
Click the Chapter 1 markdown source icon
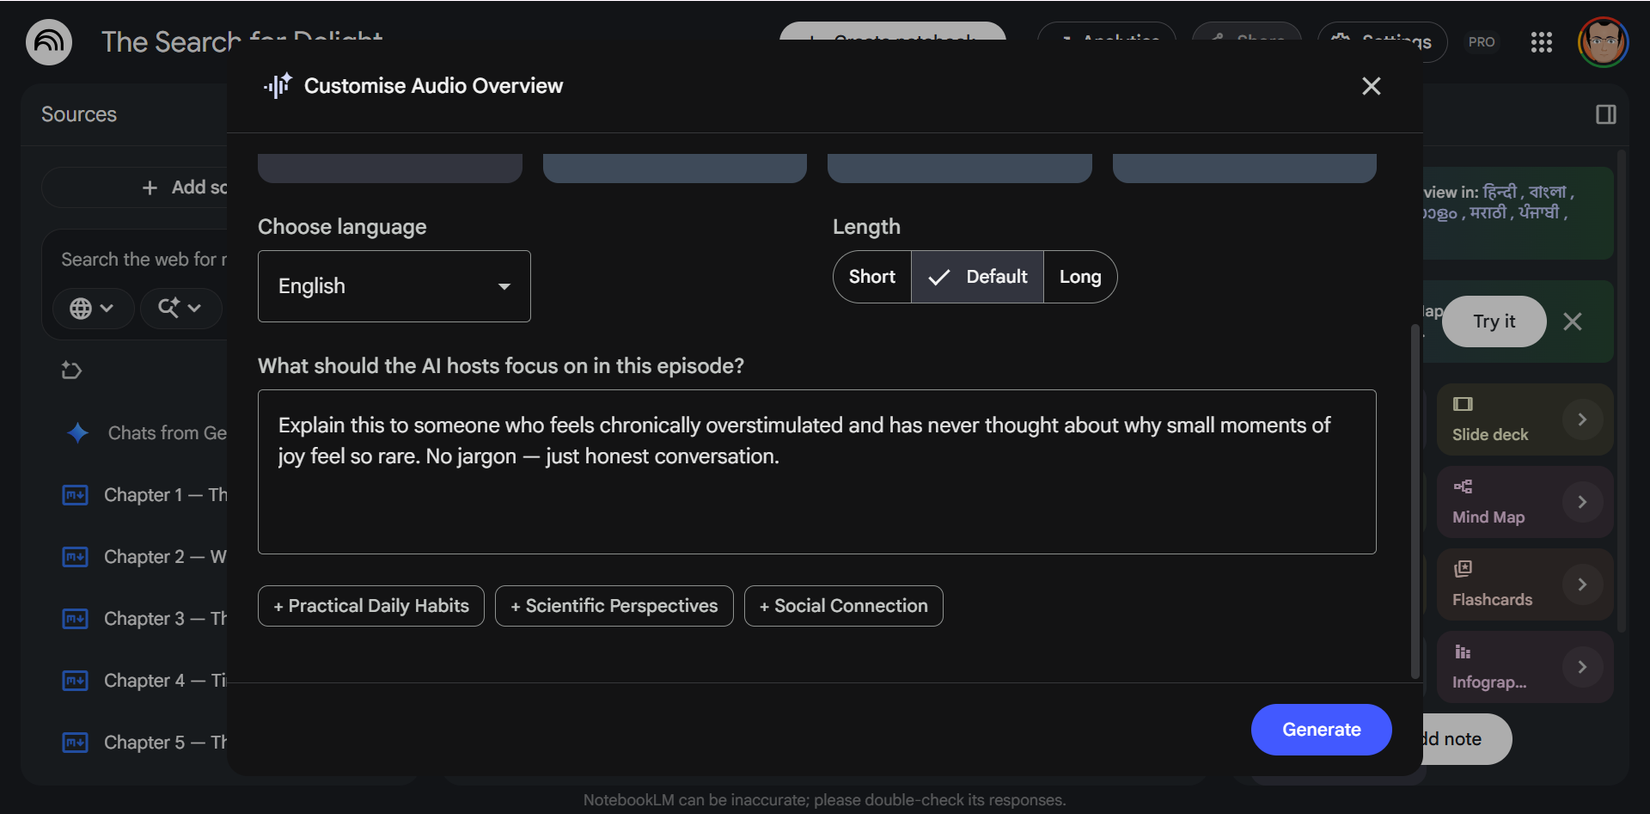point(75,495)
